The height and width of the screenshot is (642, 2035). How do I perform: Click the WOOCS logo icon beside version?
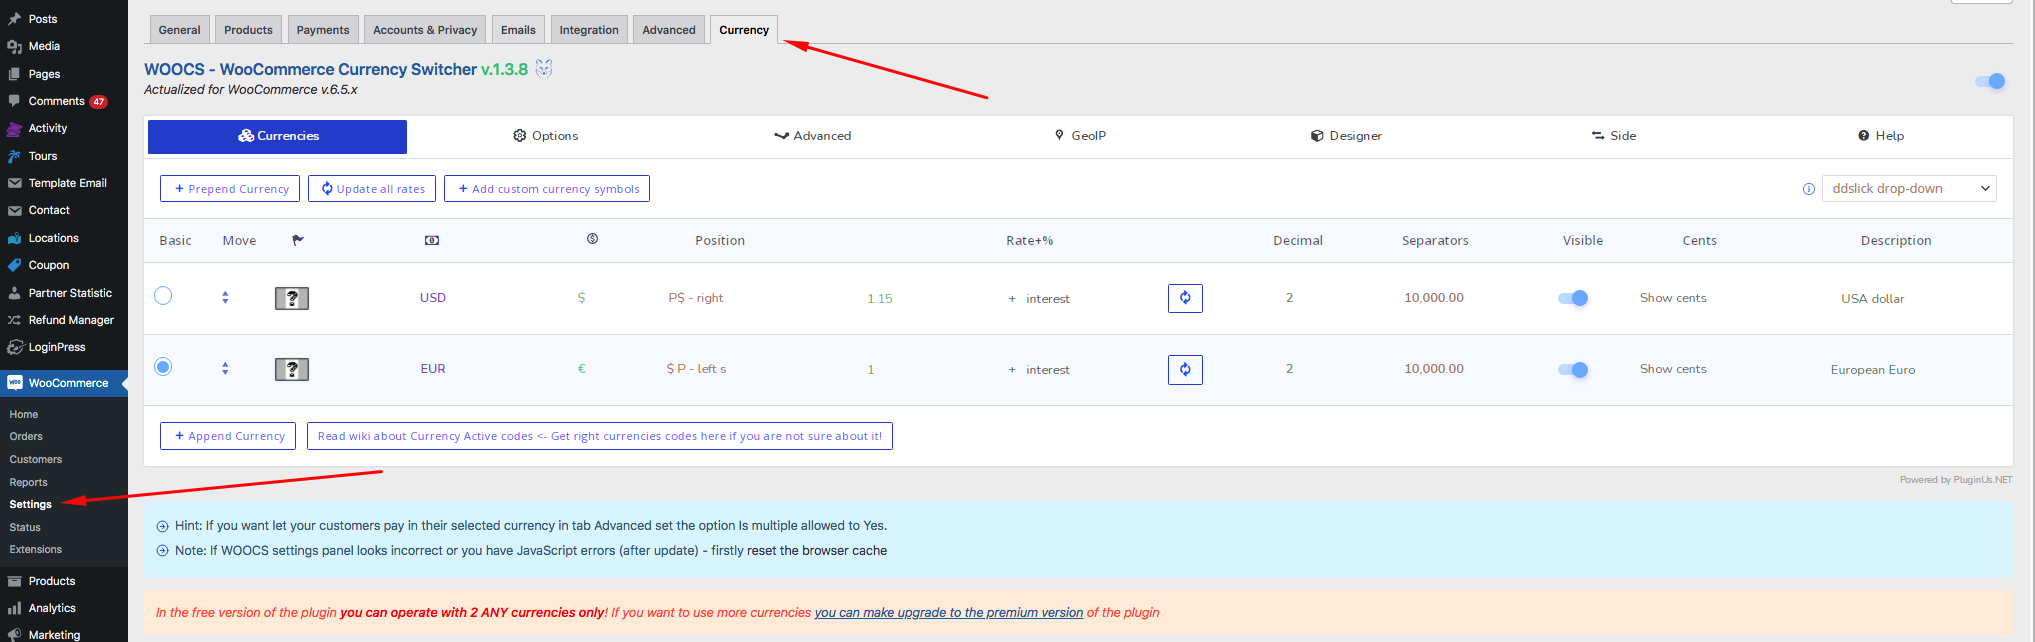544,69
